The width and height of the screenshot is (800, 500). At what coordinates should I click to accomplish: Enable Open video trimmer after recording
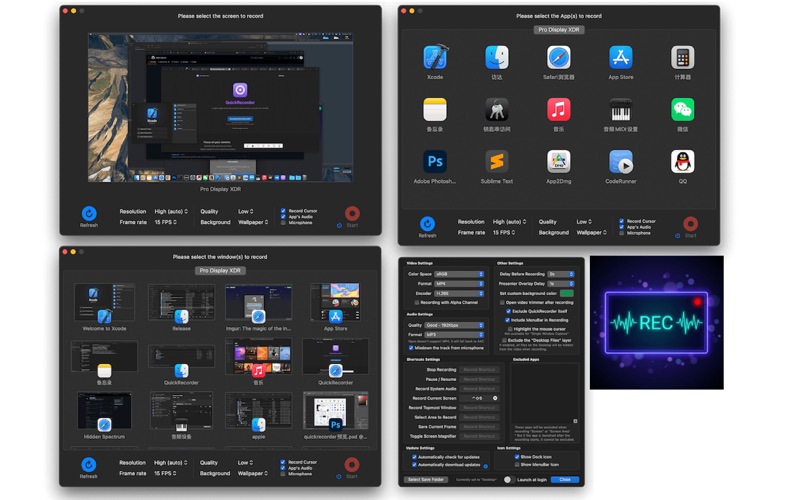click(x=502, y=303)
